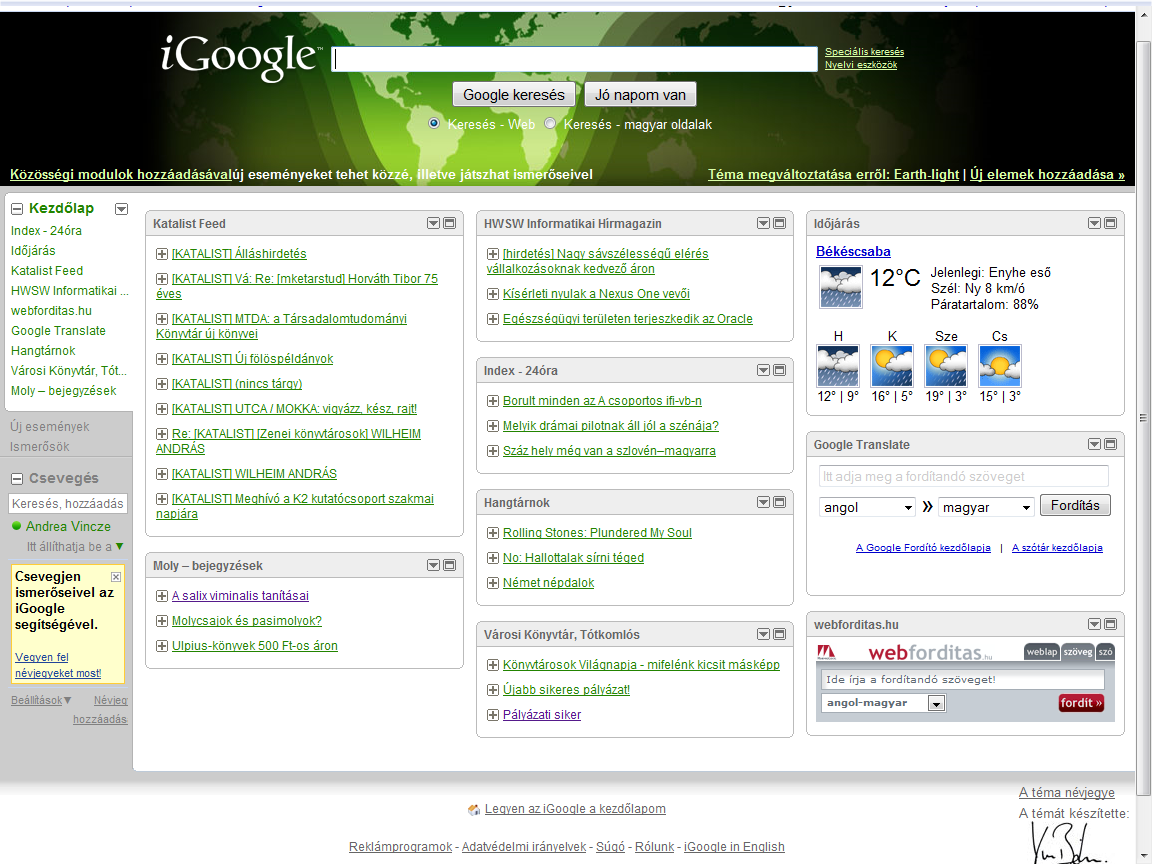Open Időjárás gadget menu arrow
This screenshot has height=864, width=1152.
pos(1094,223)
